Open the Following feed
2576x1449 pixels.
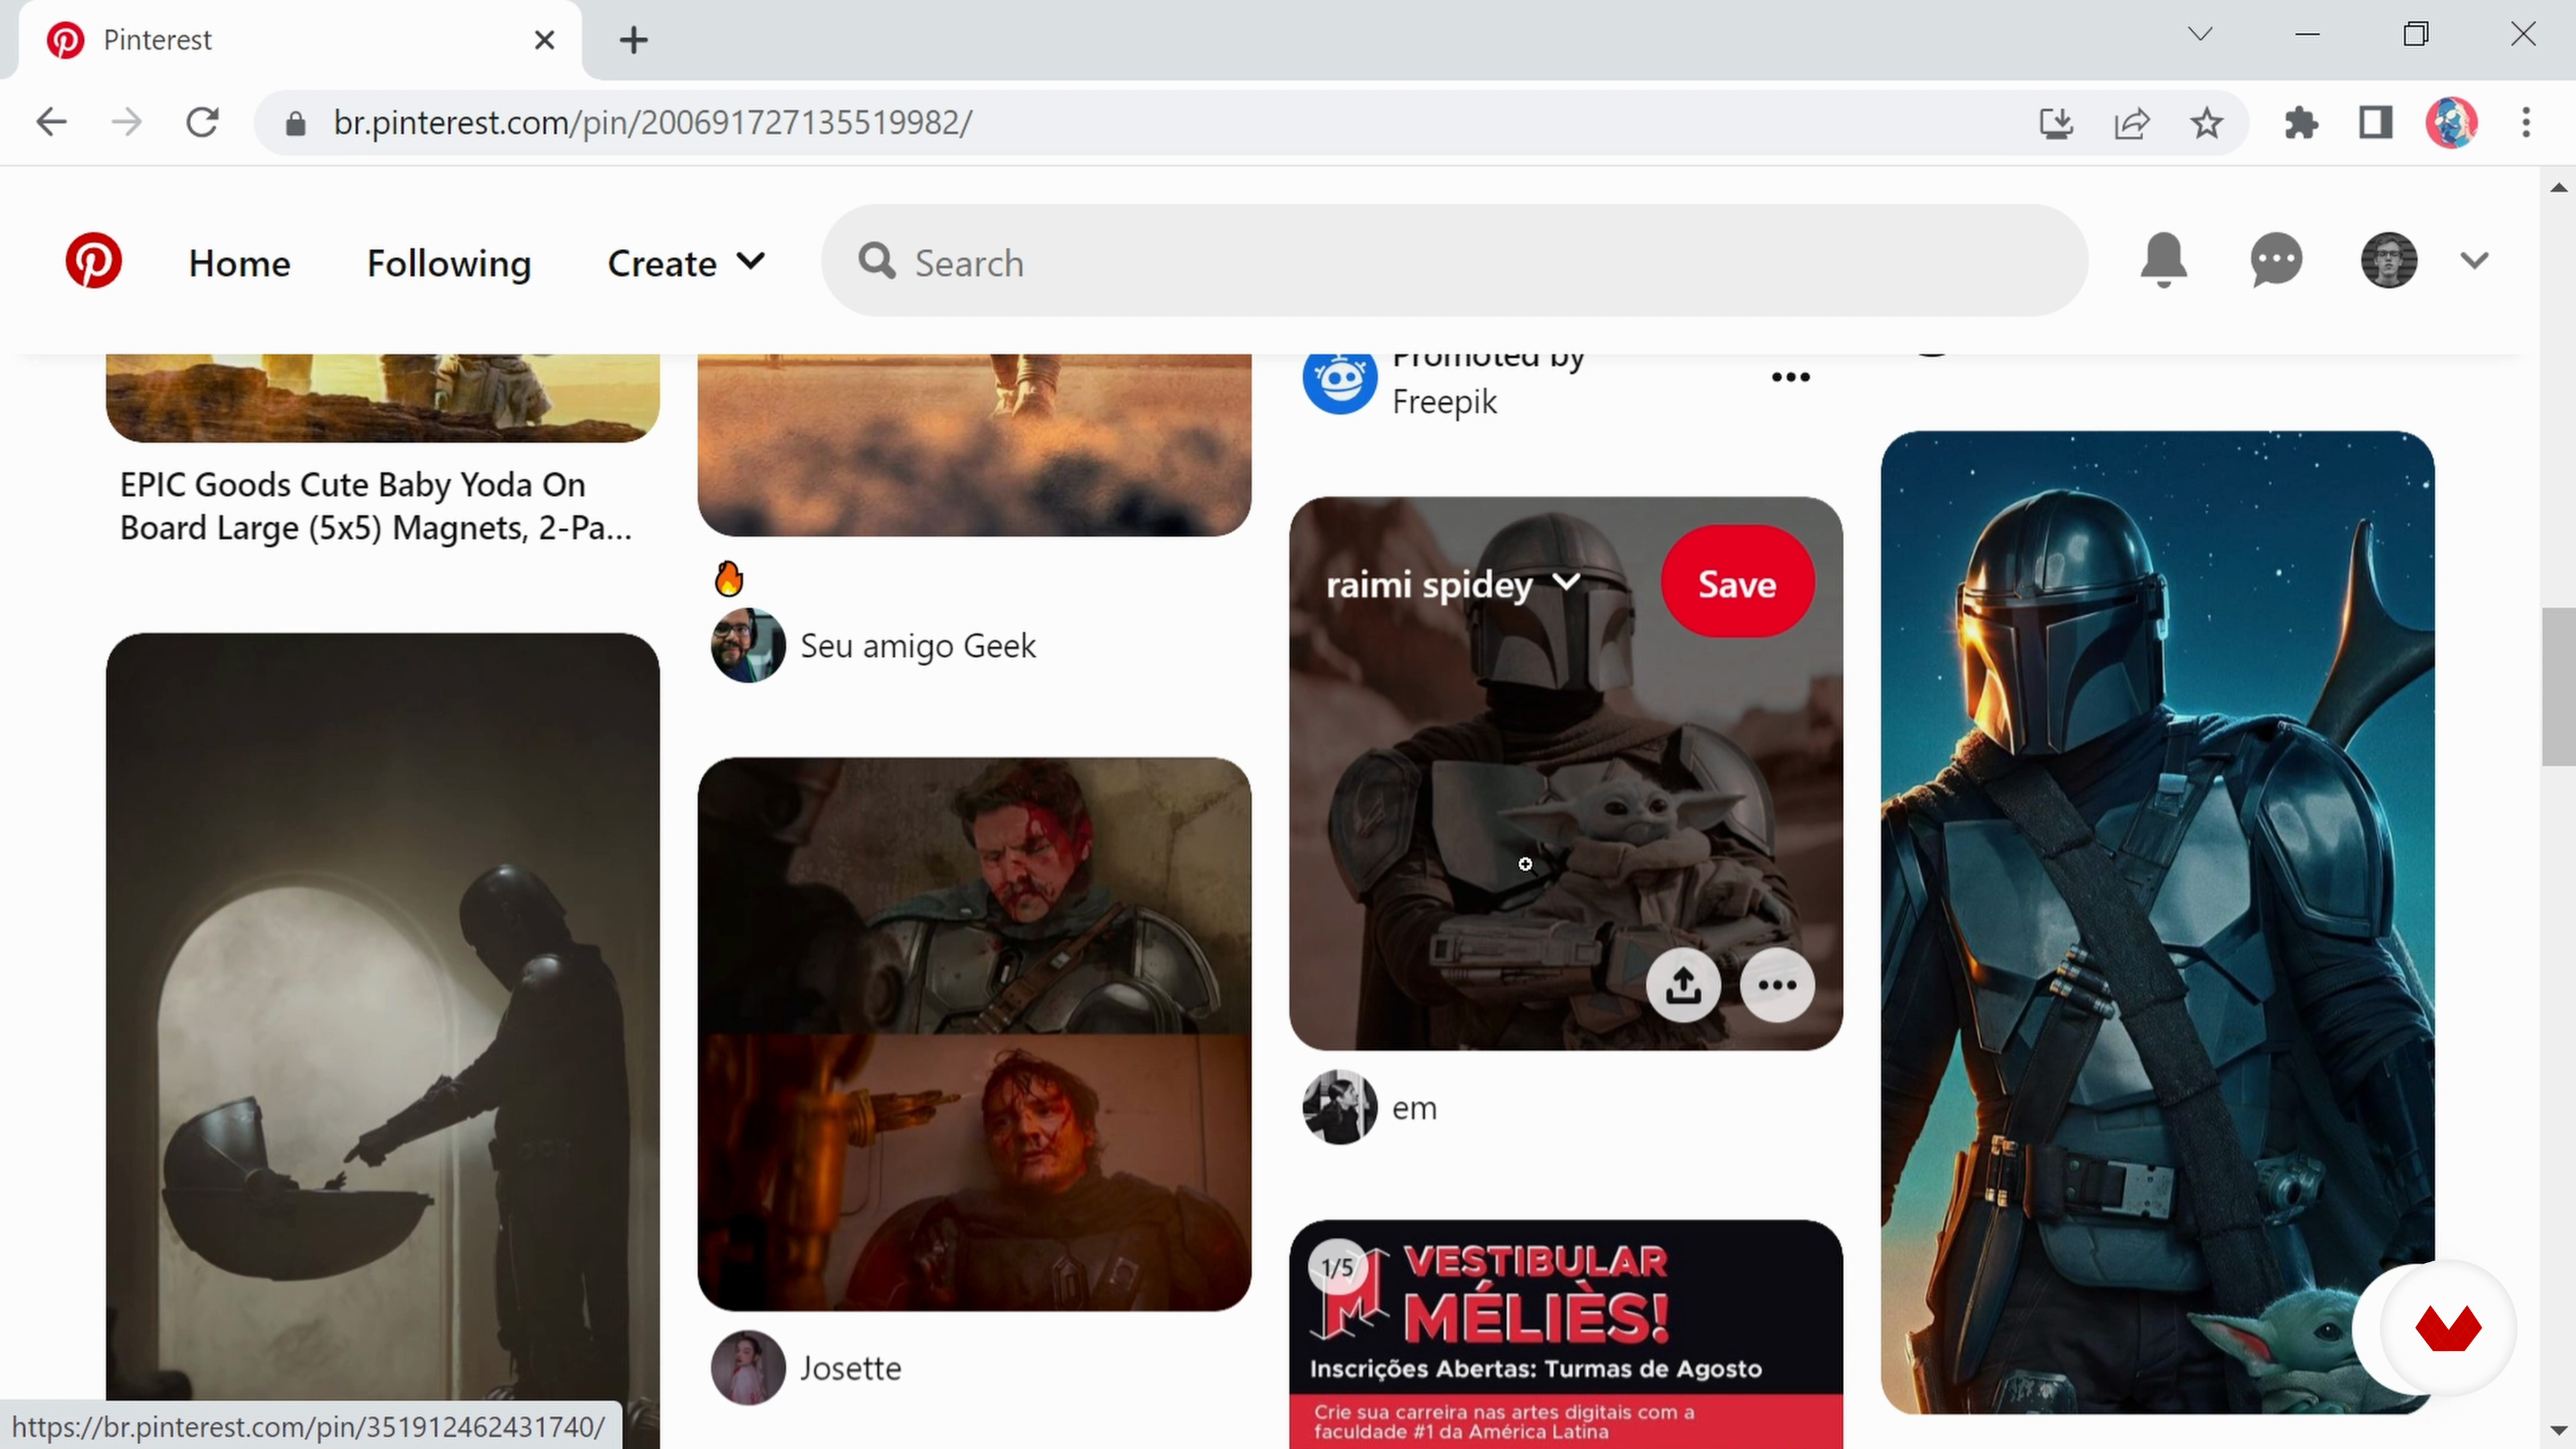point(449,263)
